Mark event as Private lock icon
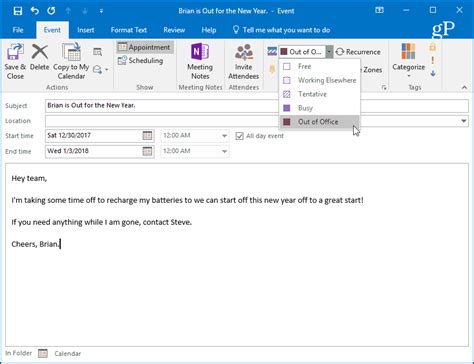Image resolution: width=474 pixels, height=364 pixels. (x=433, y=47)
